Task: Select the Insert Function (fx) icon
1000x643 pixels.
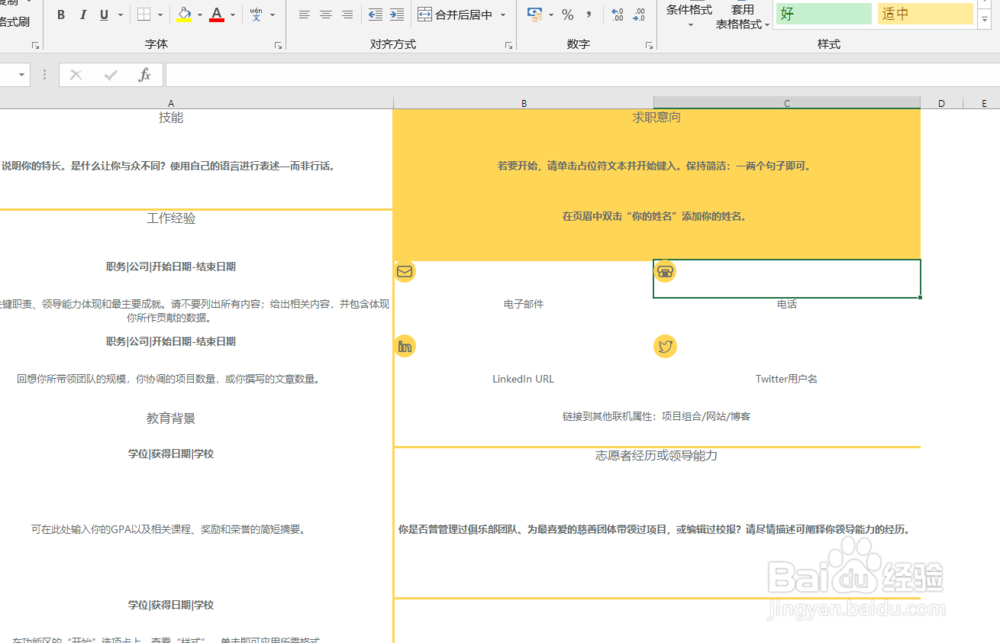Action: coord(145,74)
